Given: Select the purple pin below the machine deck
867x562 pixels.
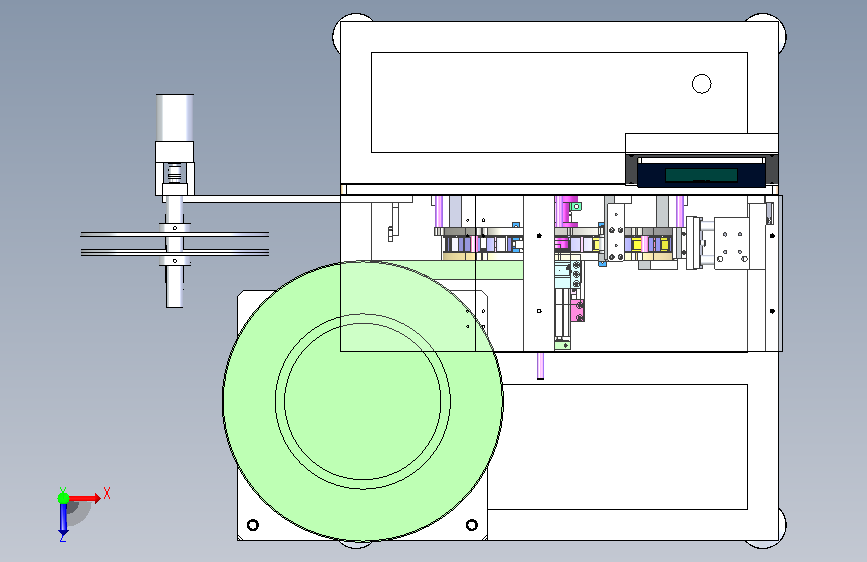Looking at the screenshot, I should pos(540,366).
